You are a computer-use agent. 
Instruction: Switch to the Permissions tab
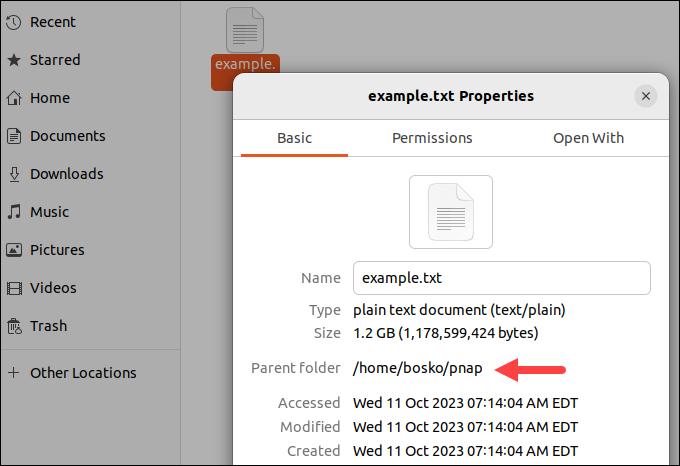coord(432,138)
